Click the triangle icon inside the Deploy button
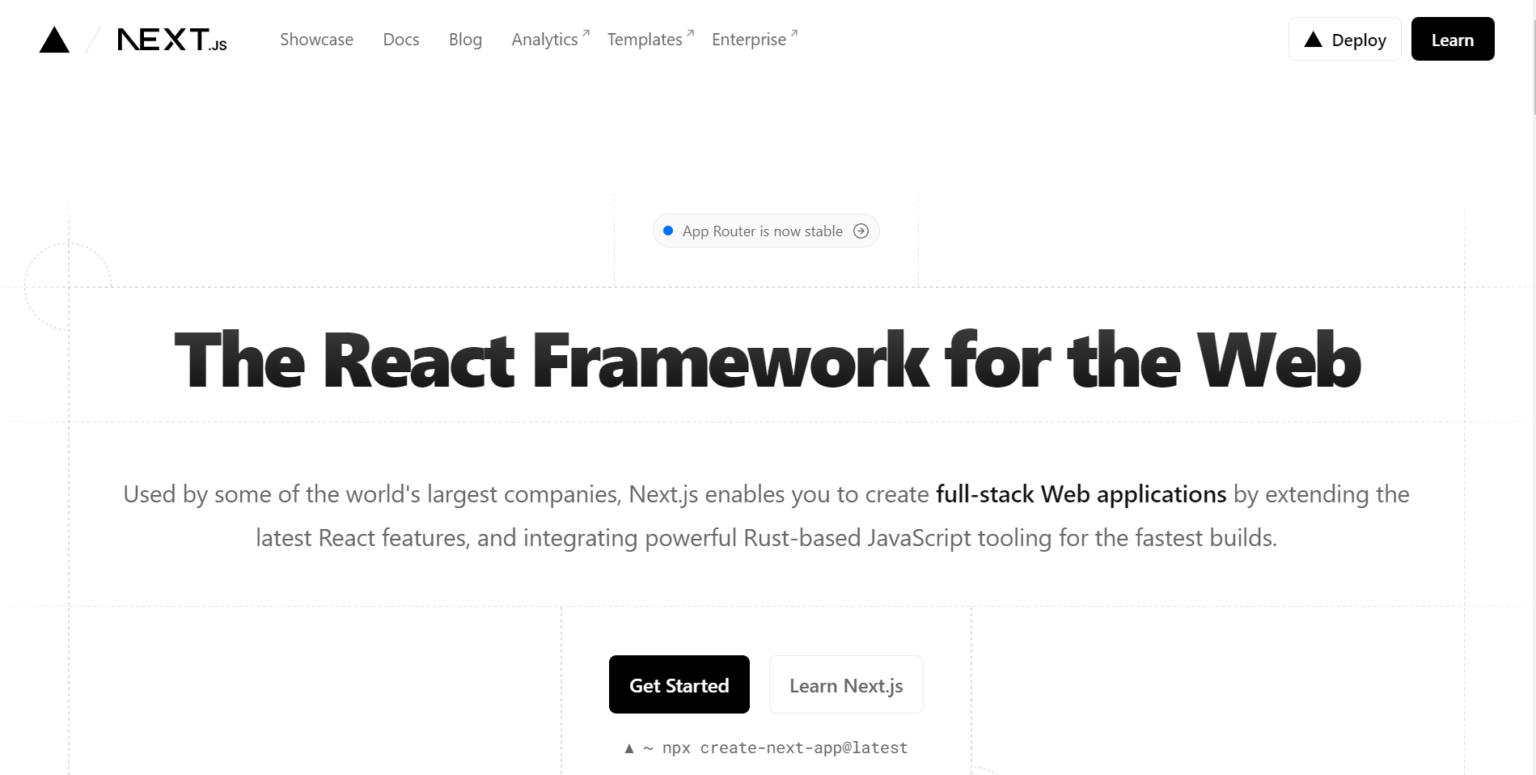 pos(1313,39)
